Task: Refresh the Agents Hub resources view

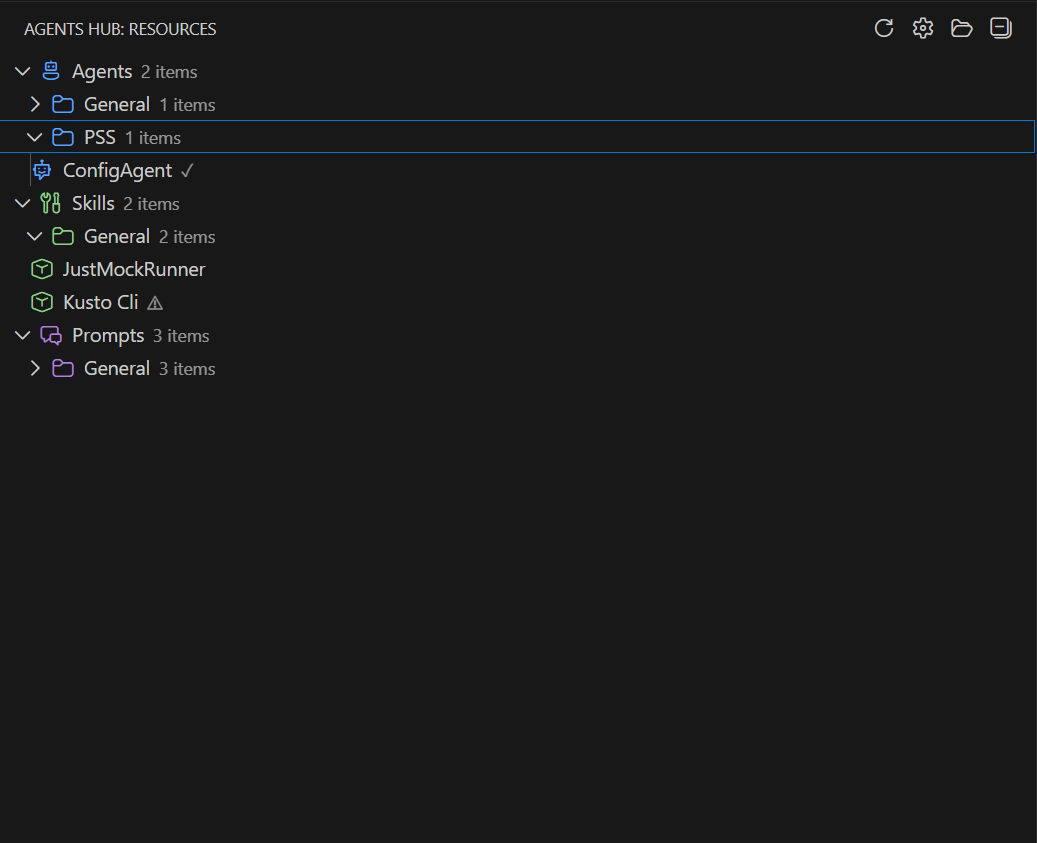Action: (884, 28)
